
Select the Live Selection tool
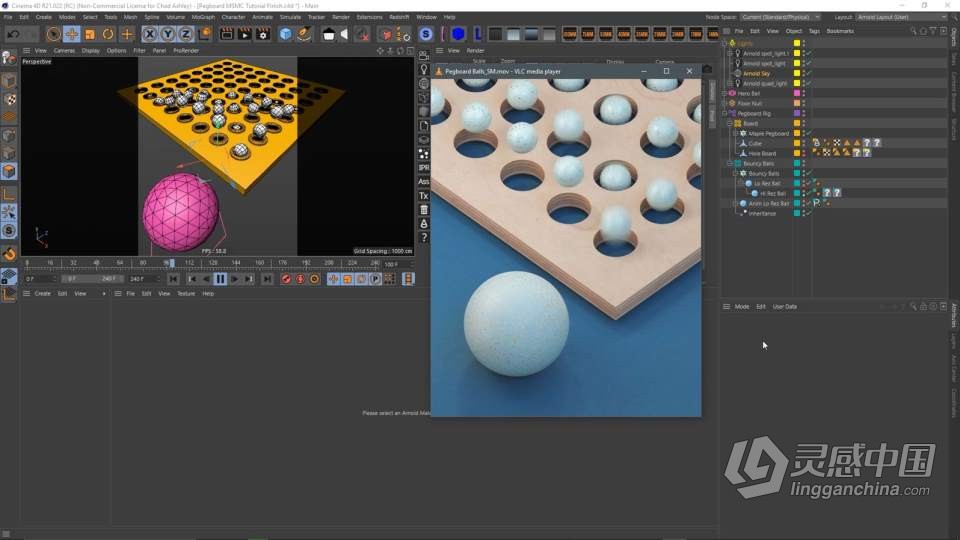click(x=53, y=34)
